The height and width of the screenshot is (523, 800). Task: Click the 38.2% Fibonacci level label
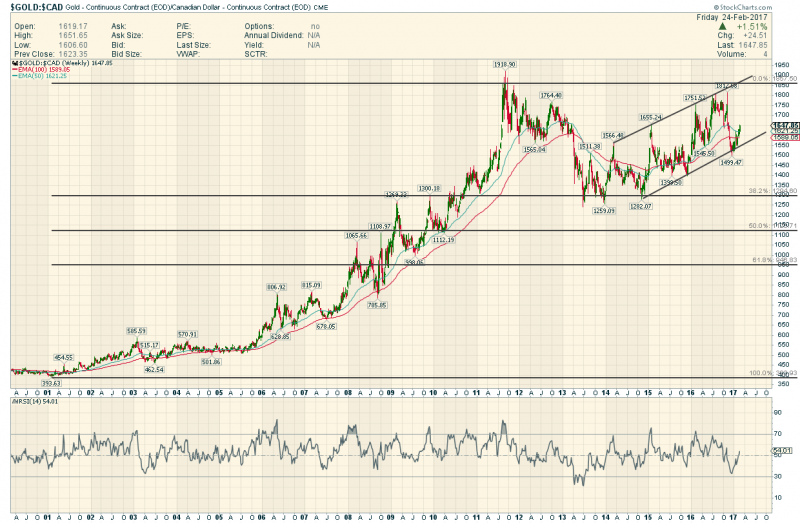[772, 191]
